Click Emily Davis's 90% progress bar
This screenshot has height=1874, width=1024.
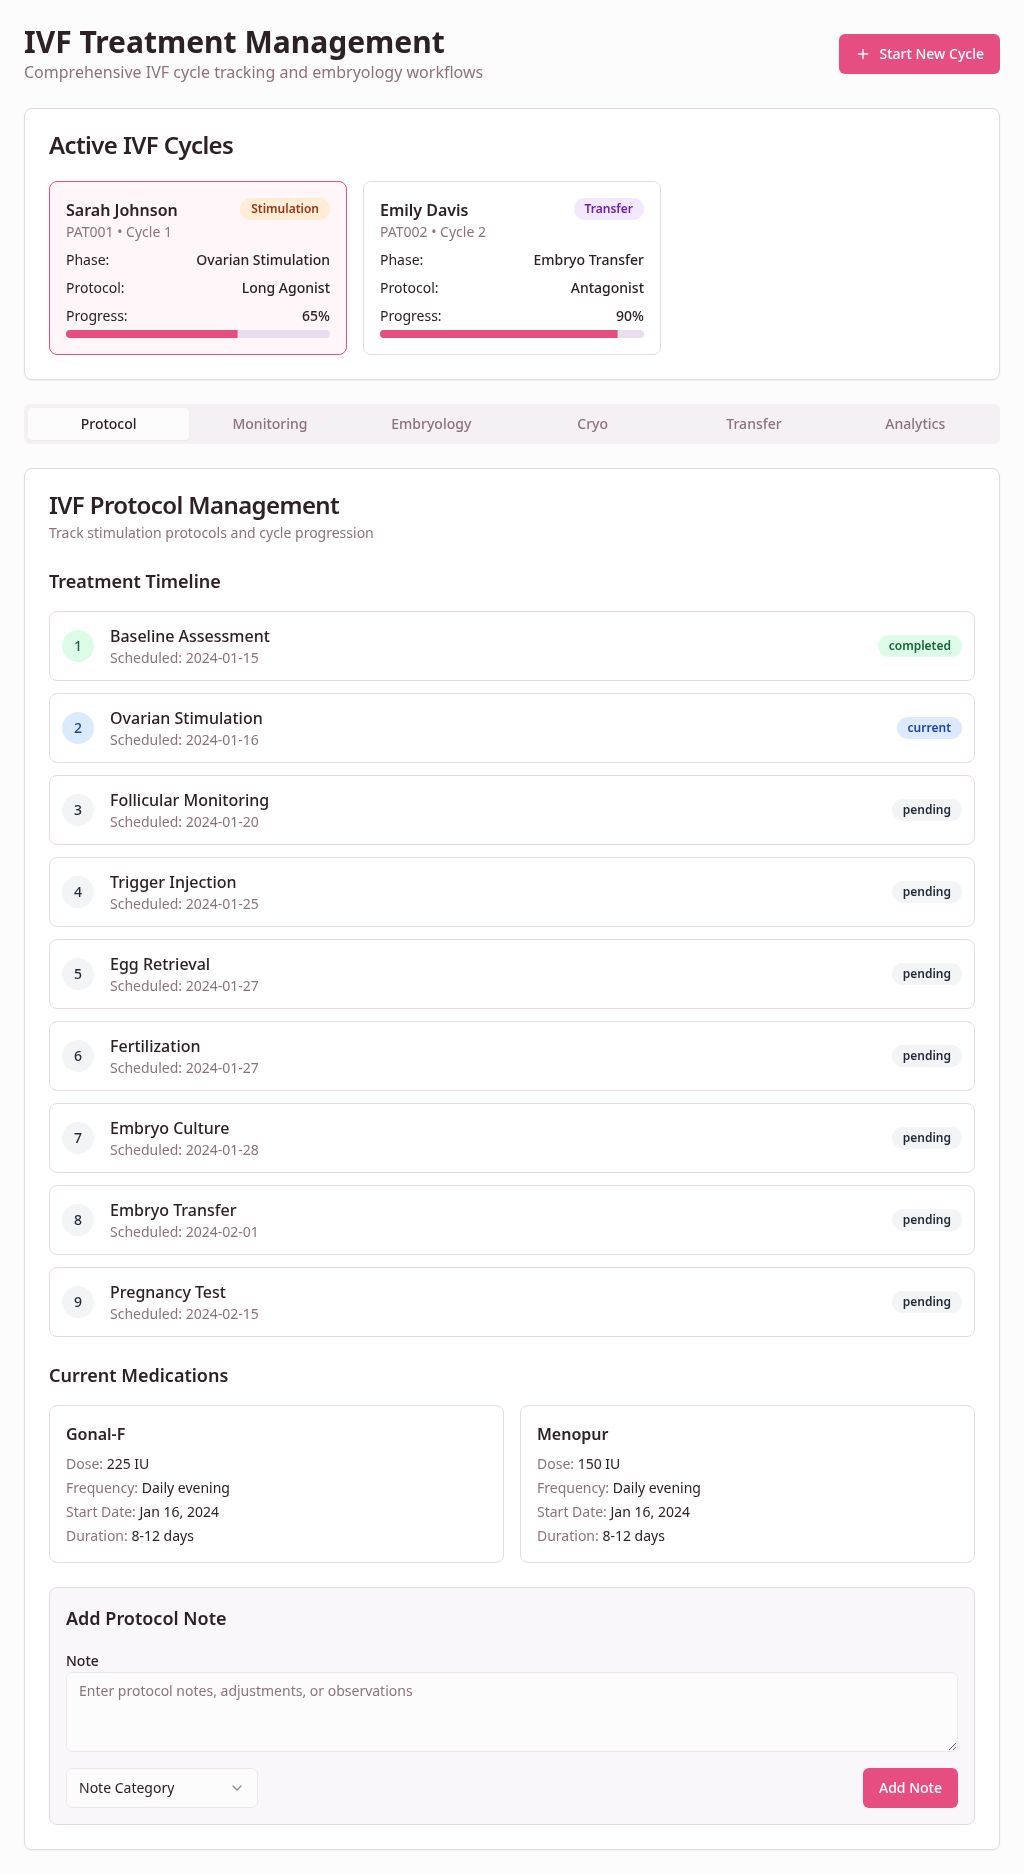[x=512, y=334]
